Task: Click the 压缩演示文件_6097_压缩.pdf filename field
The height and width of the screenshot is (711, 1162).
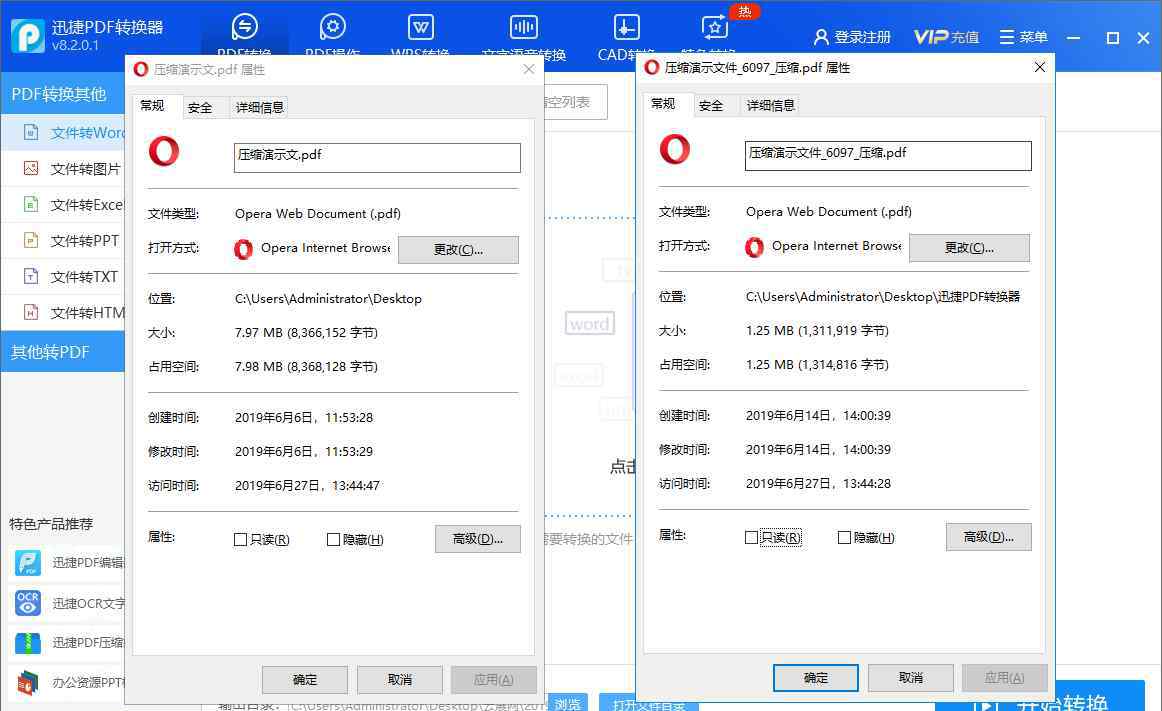Action: pyautogui.click(x=888, y=156)
